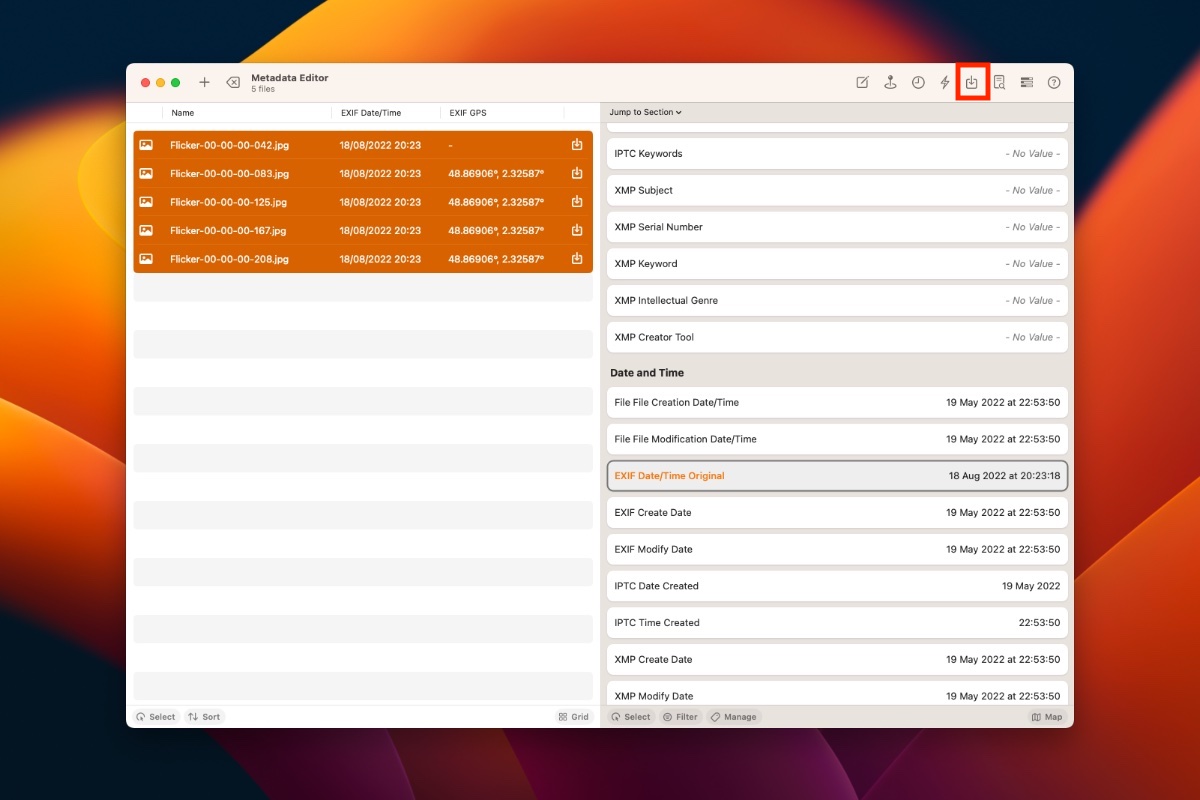Viewport: 1200px width, 800px height.
Task: Click the lightning bolt quick actions icon
Action: [945, 82]
